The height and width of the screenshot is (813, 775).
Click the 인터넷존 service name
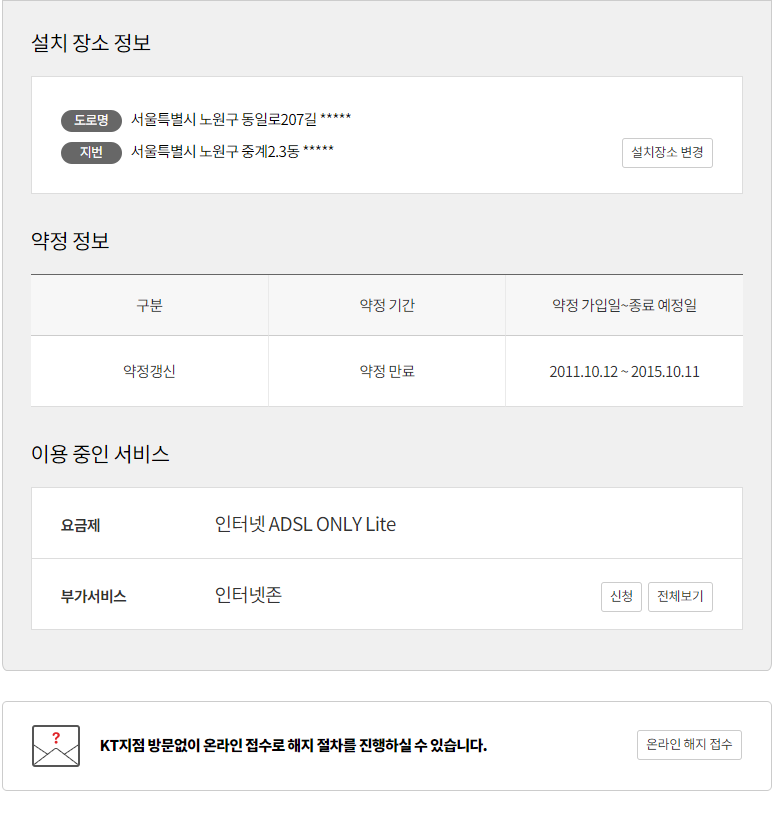coord(248,595)
